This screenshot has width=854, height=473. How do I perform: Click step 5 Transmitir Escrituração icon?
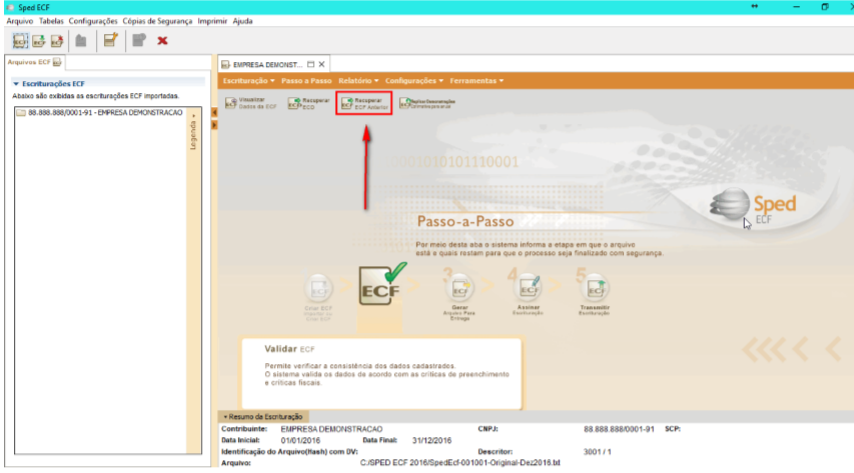[x=594, y=289]
